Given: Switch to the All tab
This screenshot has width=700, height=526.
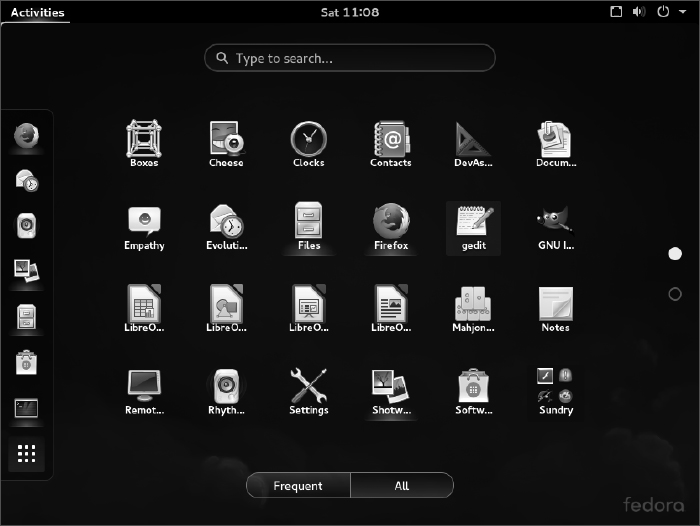Looking at the screenshot, I should pyautogui.click(x=402, y=485).
